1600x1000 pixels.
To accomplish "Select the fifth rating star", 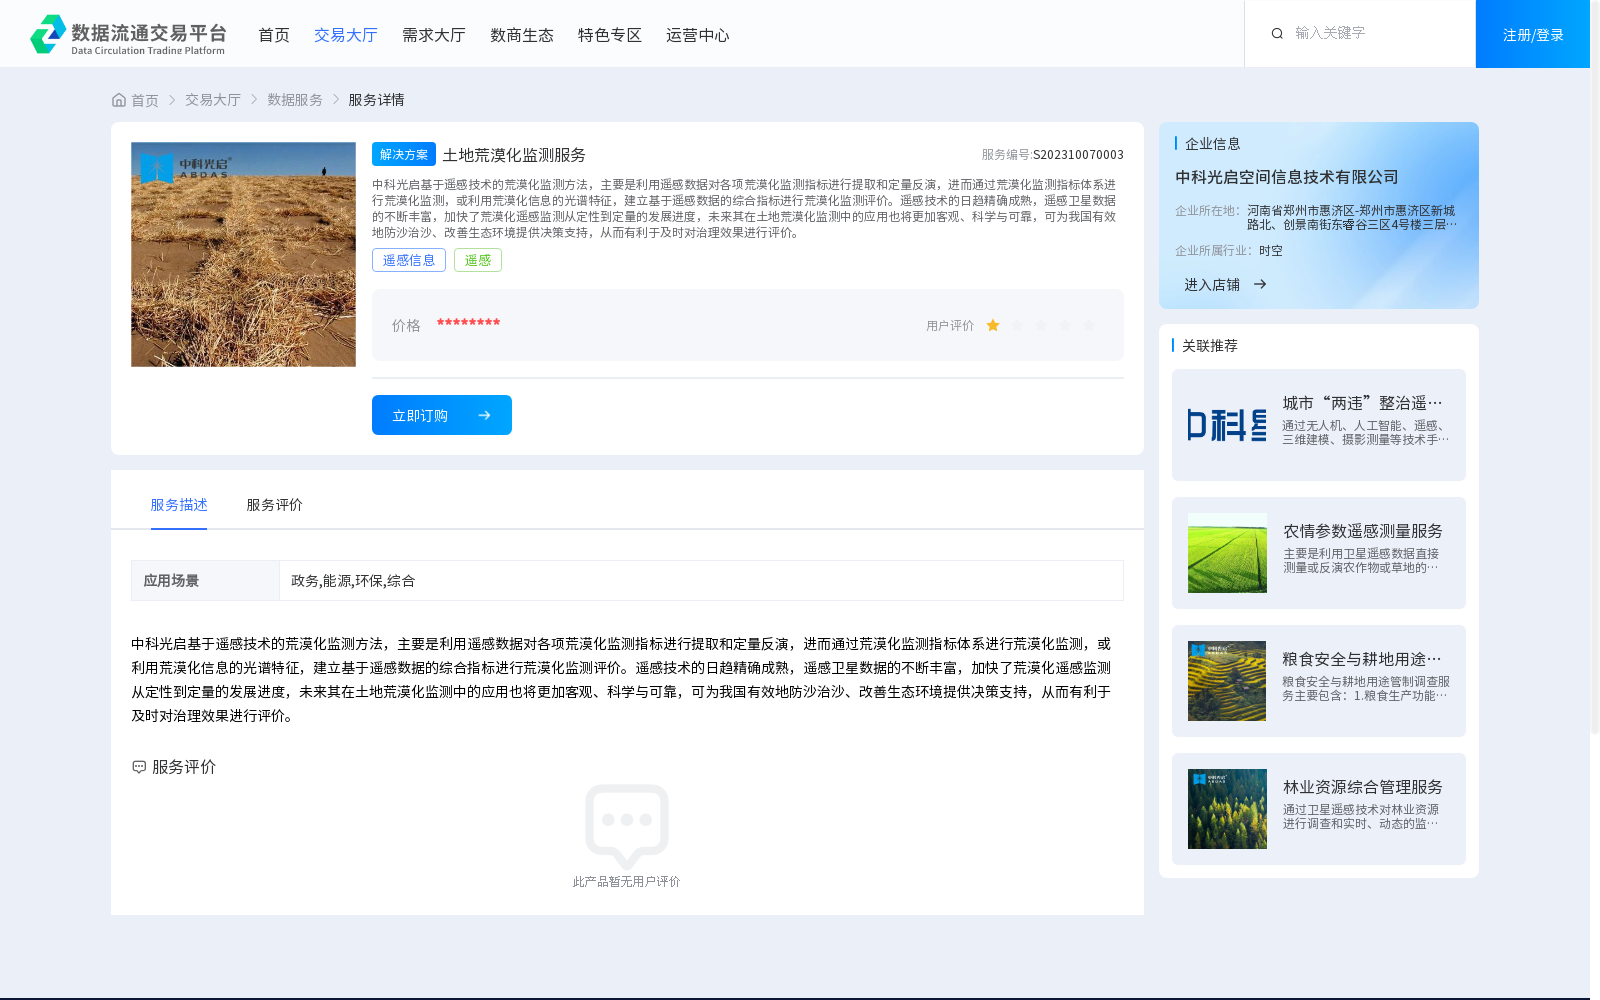I will (x=1089, y=325).
